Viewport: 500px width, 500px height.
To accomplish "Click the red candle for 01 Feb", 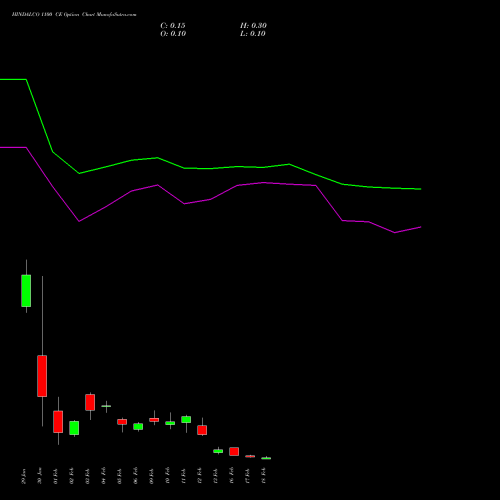I will pos(58,422).
